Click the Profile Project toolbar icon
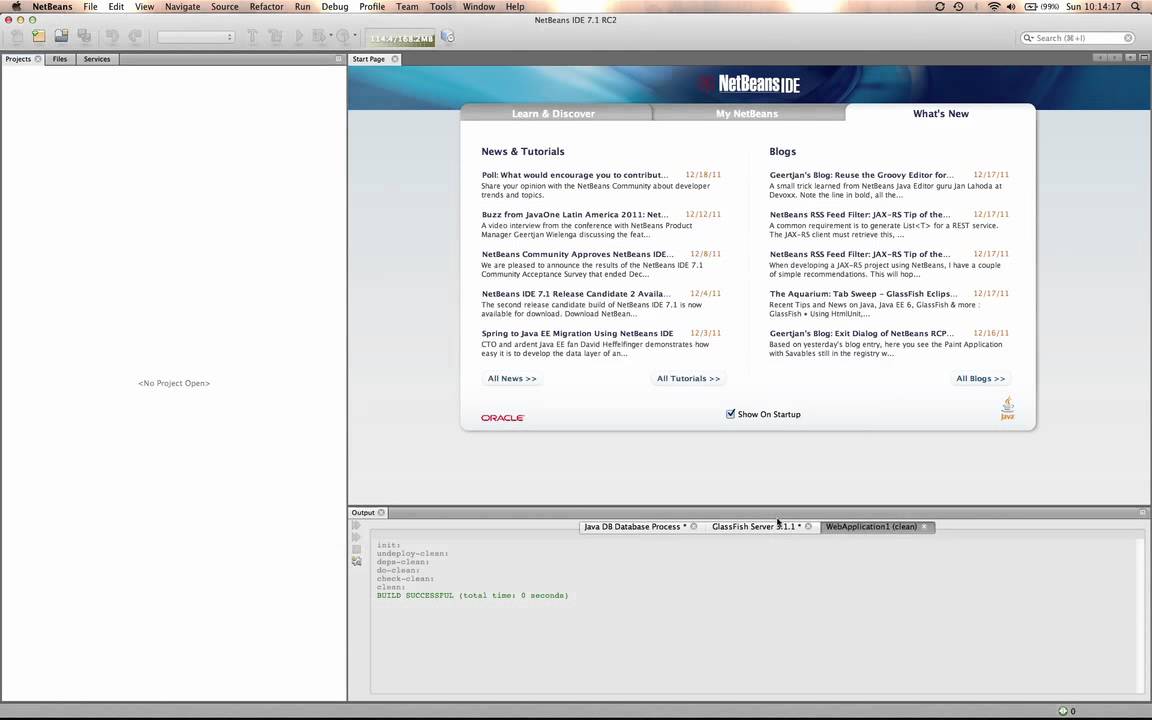1152x720 pixels. [x=342, y=36]
